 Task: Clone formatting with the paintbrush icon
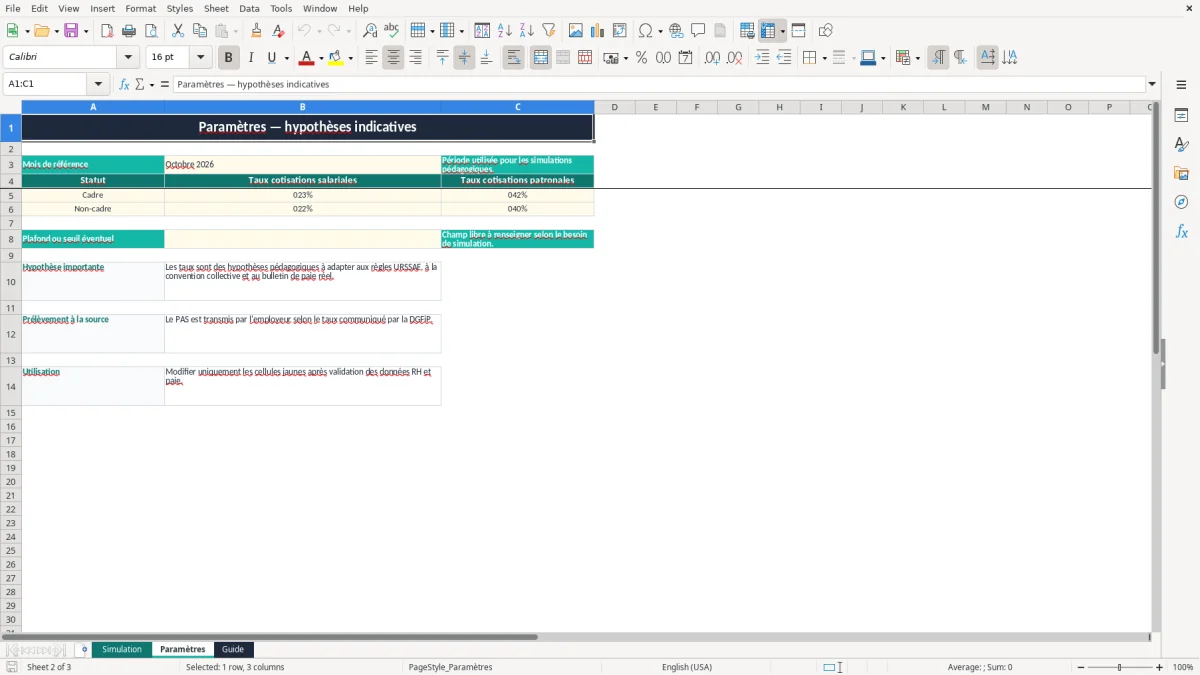tap(257, 31)
